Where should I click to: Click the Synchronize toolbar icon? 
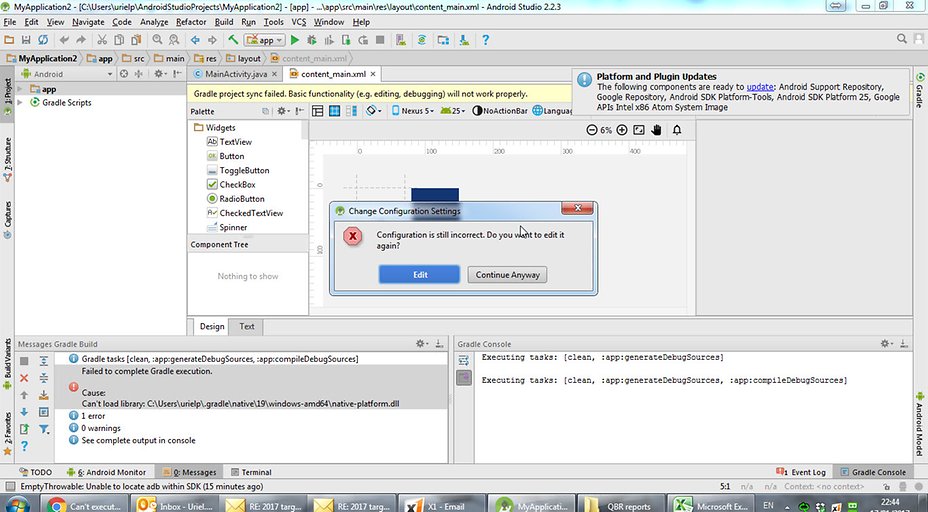pyautogui.click(x=43, y=40)
